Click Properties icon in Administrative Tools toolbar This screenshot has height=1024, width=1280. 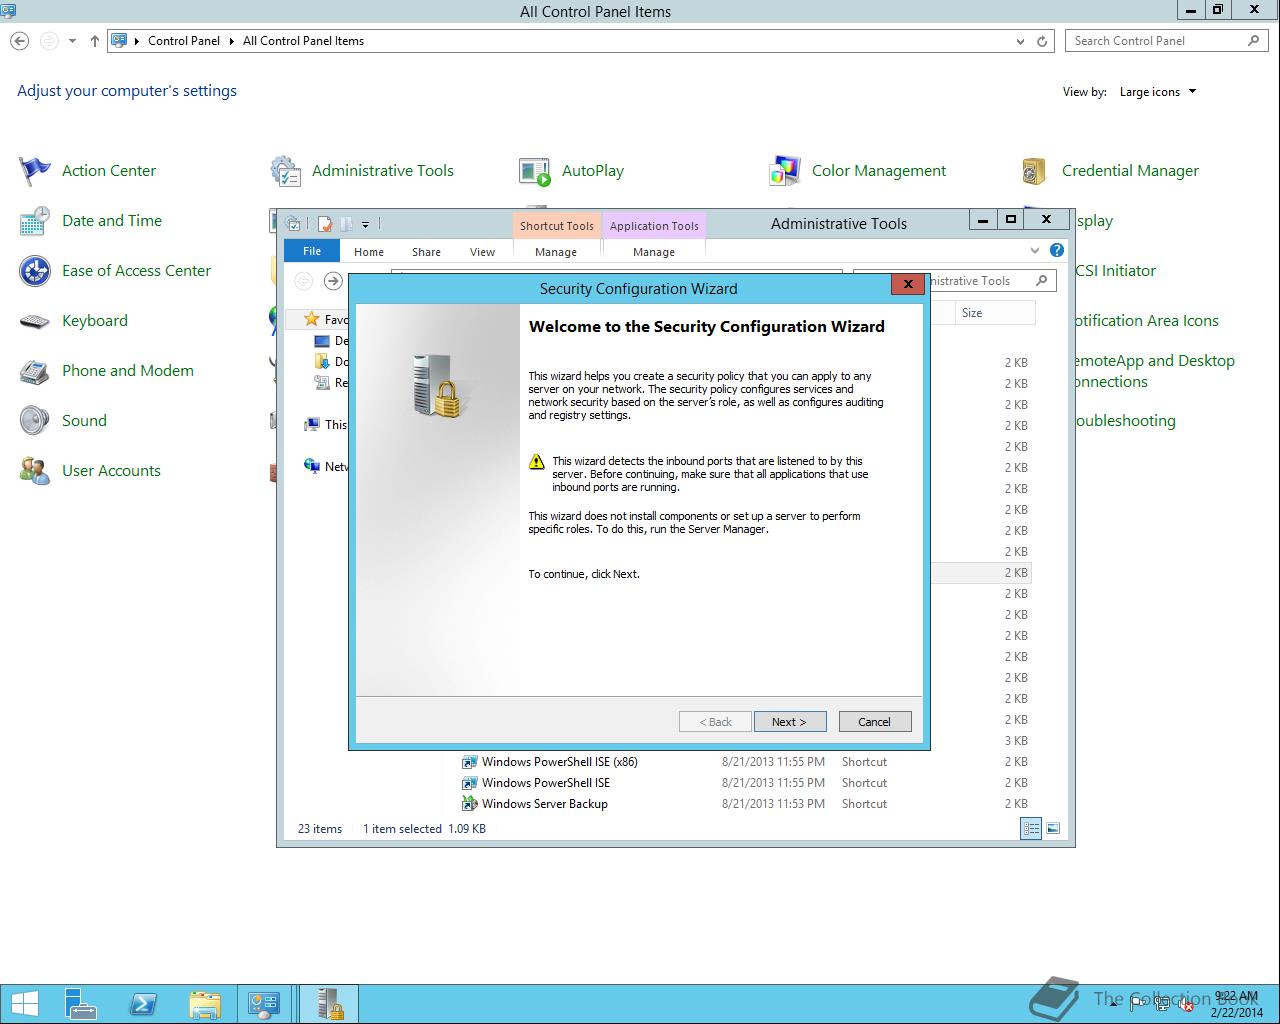pyautogui.click(x=324, y=224)
